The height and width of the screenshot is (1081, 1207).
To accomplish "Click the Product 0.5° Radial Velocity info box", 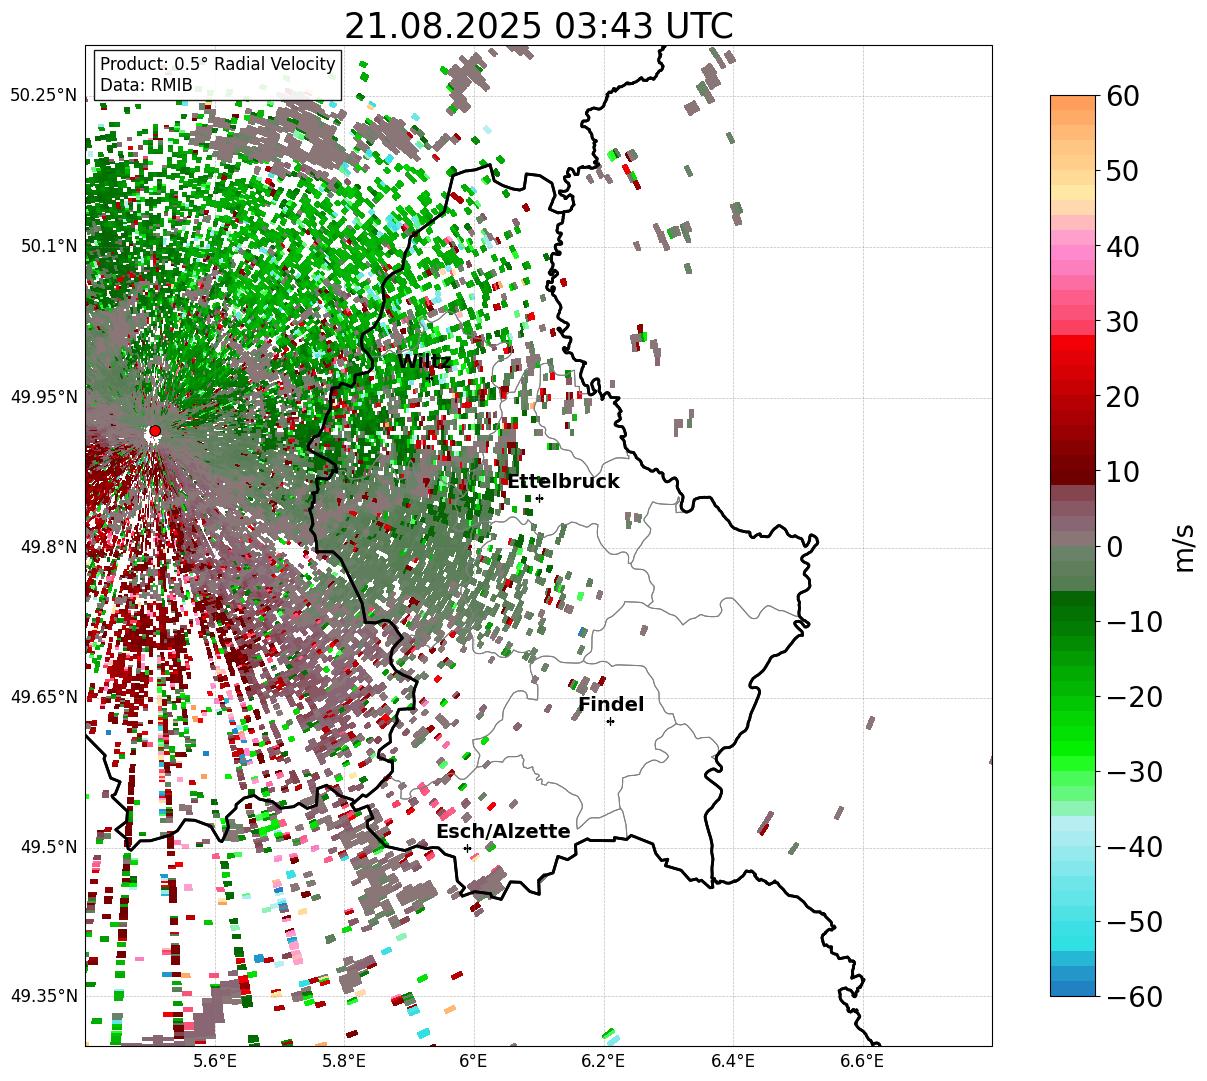I will (218, 75).
